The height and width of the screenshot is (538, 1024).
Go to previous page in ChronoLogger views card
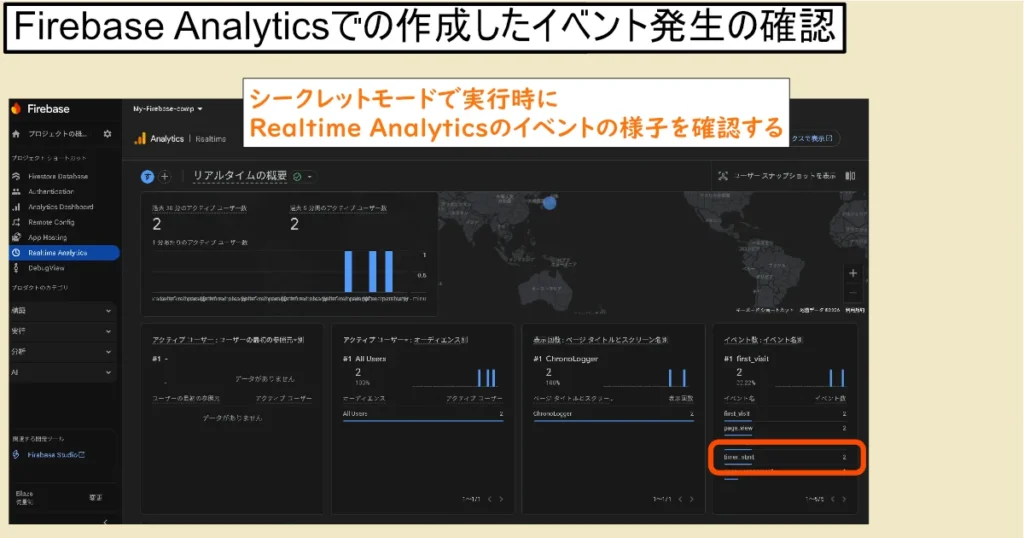pos(680,499)
